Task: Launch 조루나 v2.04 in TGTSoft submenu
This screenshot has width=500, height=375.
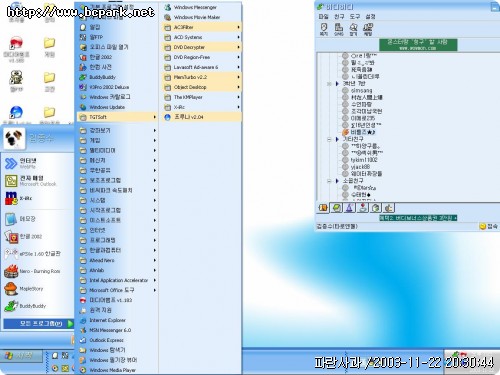Action: pos(201,117)
